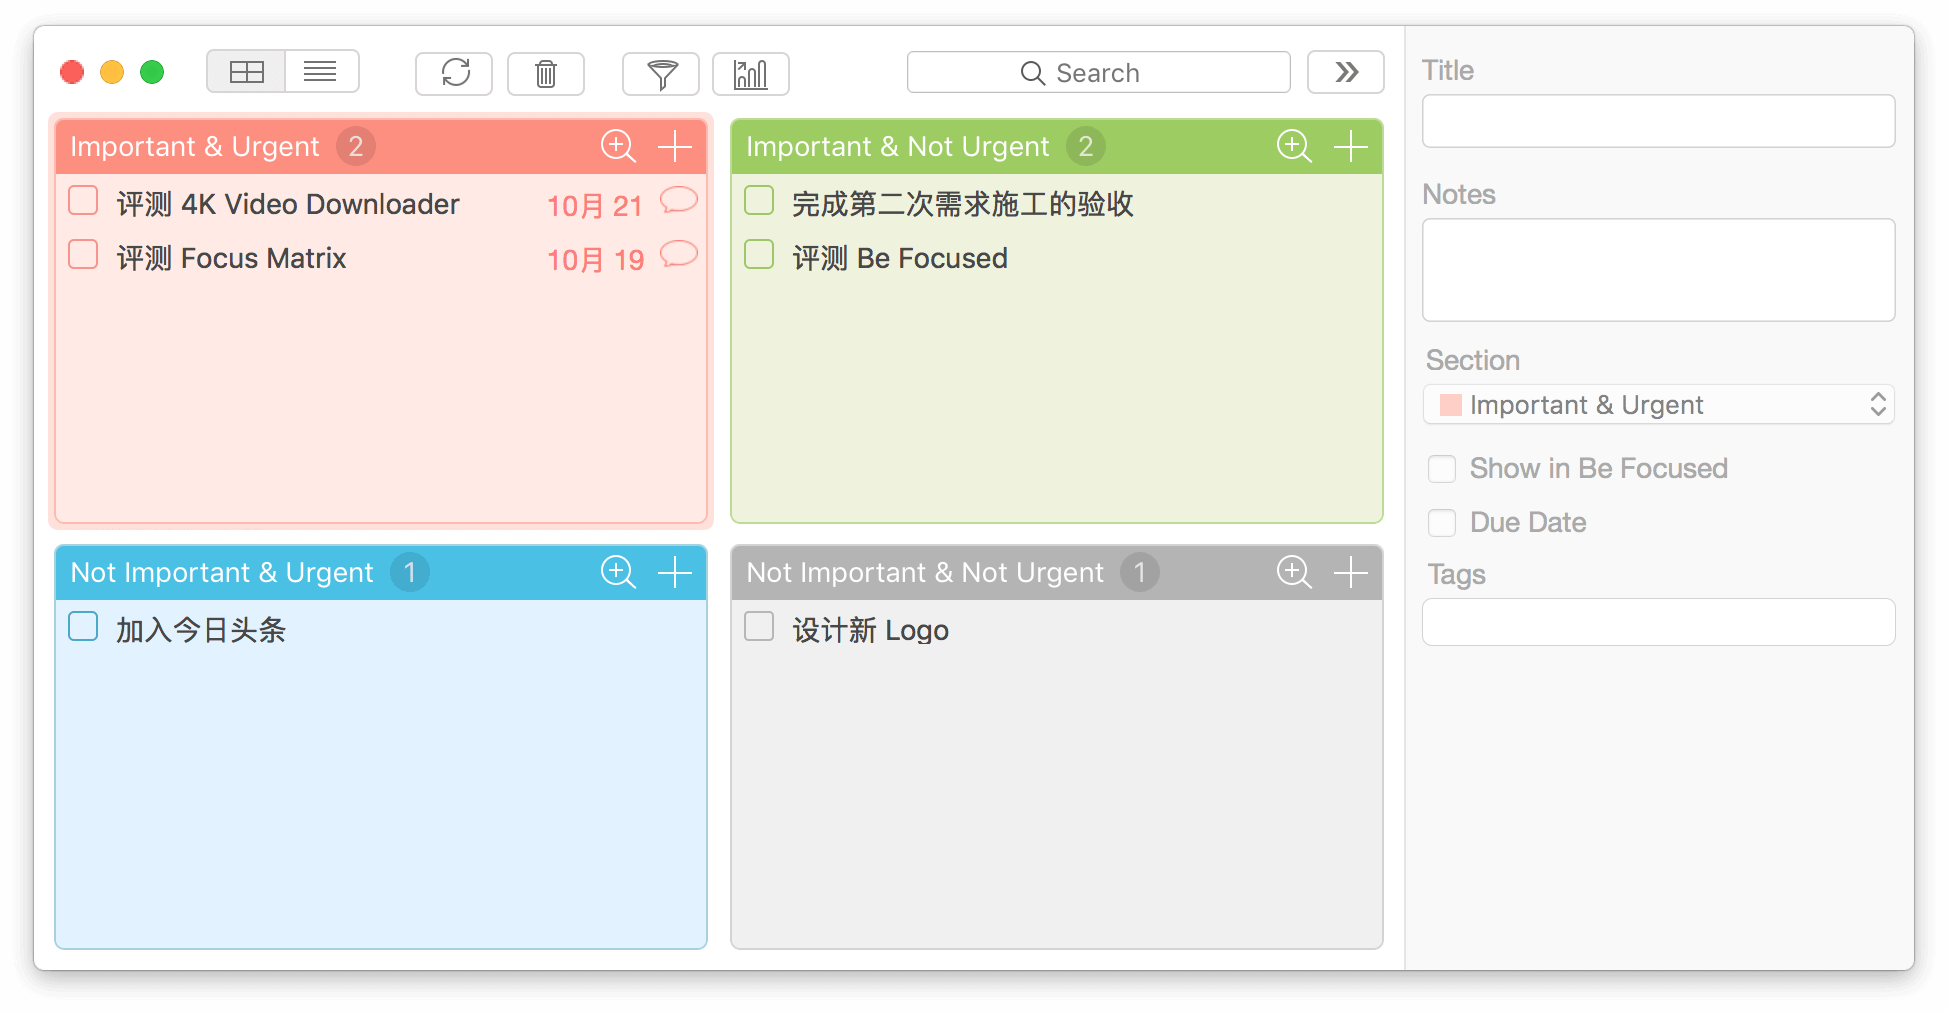Select the task 完成第二次需求施工的验收
1948x1012 pixels.
point(963,204)
